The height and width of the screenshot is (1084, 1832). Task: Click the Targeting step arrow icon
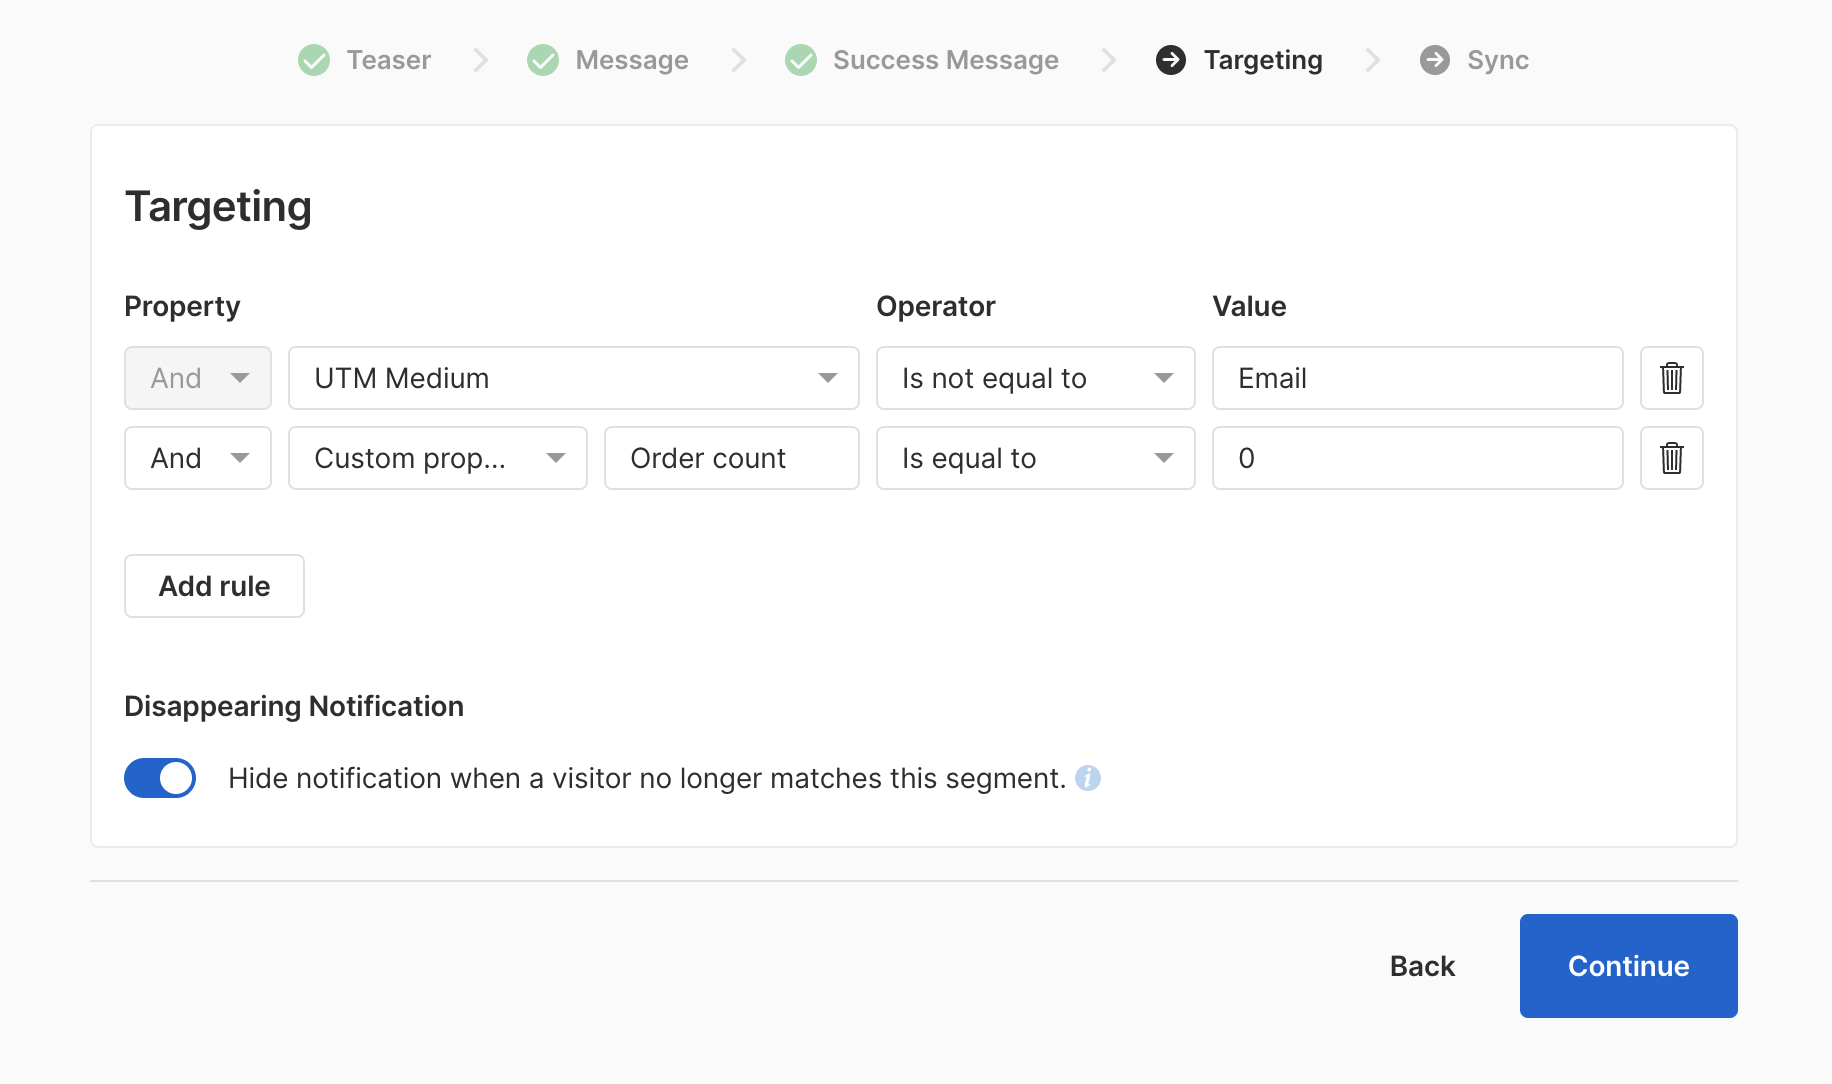pyautogui.click(x=1171, y=60)
